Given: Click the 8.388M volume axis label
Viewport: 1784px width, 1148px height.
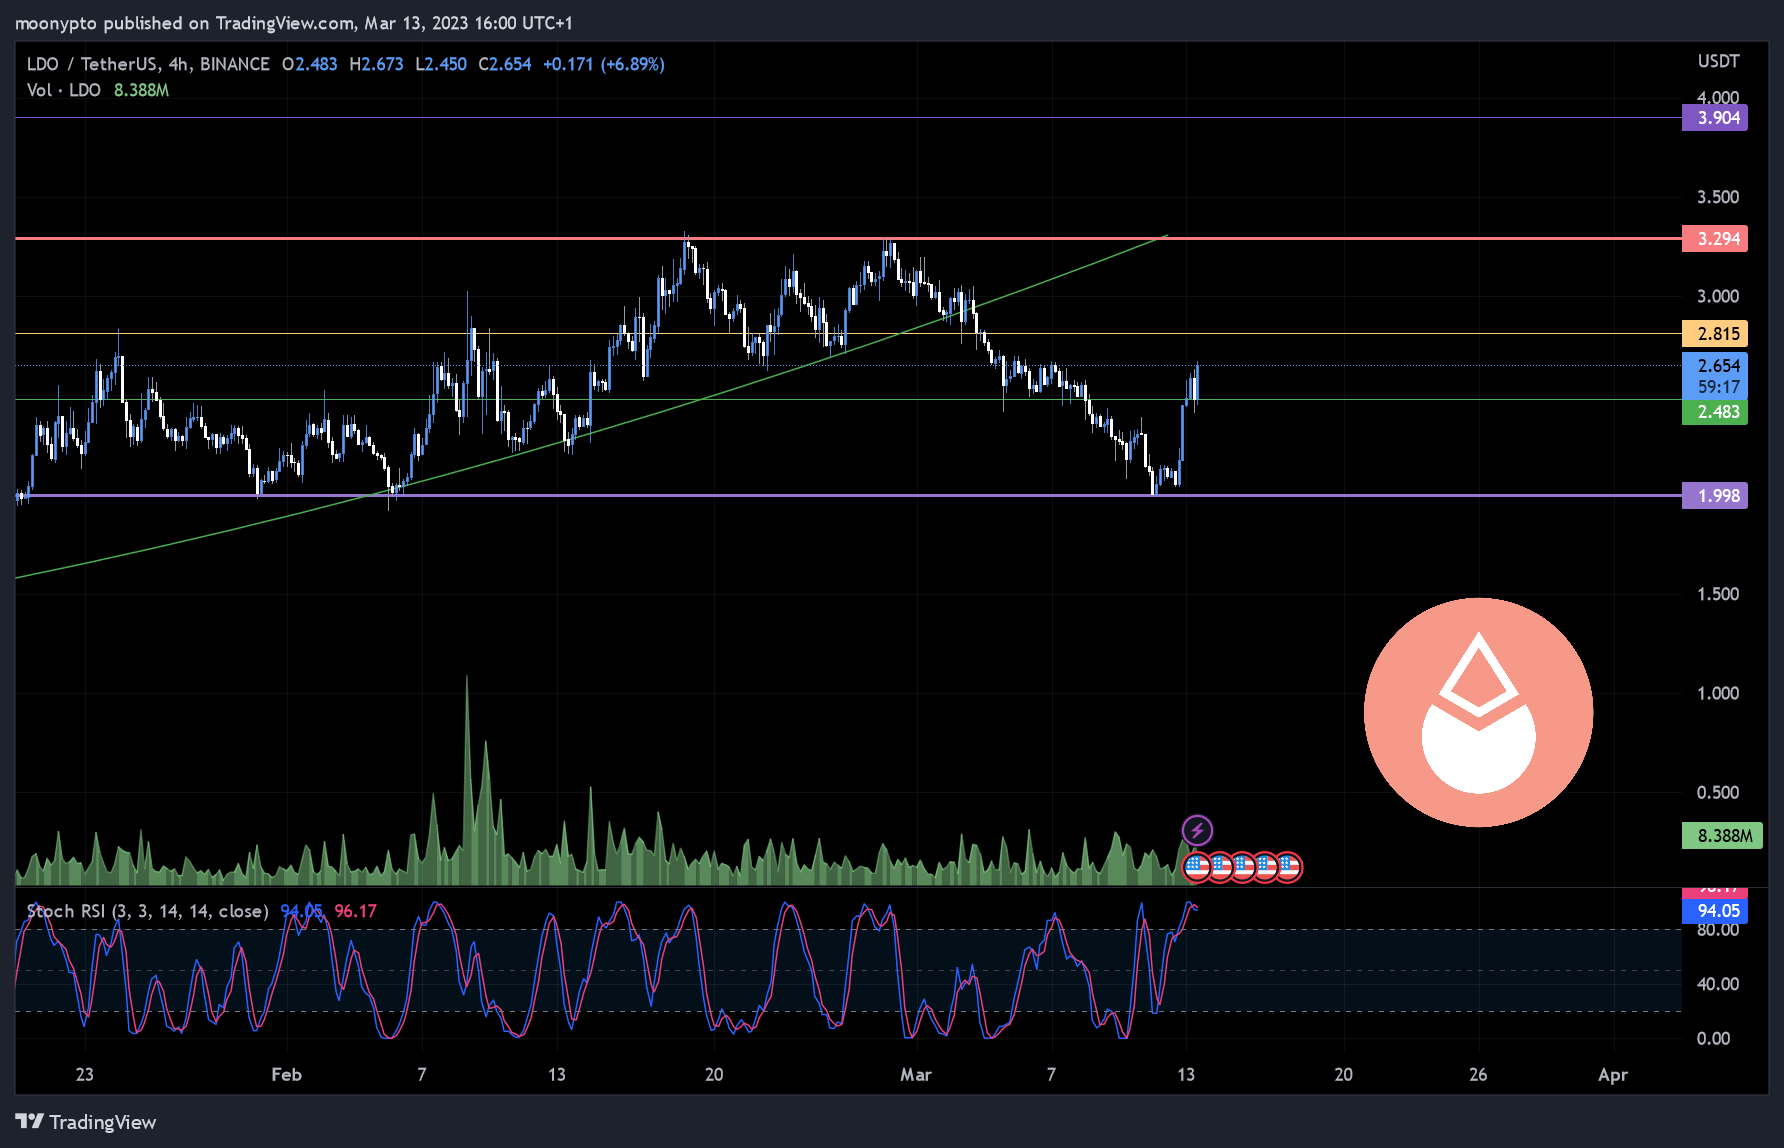Looking at the screenshot, I should click(x=1722, y=836).
